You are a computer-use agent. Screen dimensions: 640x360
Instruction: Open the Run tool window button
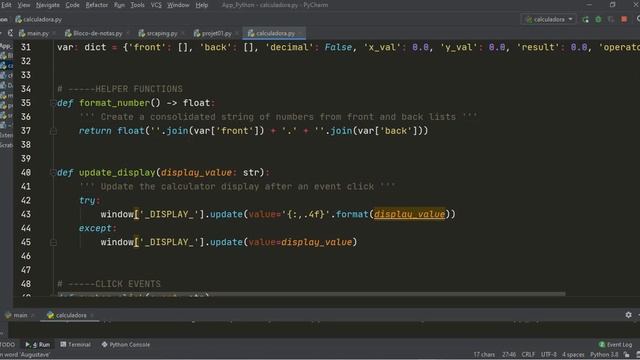tap(38, 344)
